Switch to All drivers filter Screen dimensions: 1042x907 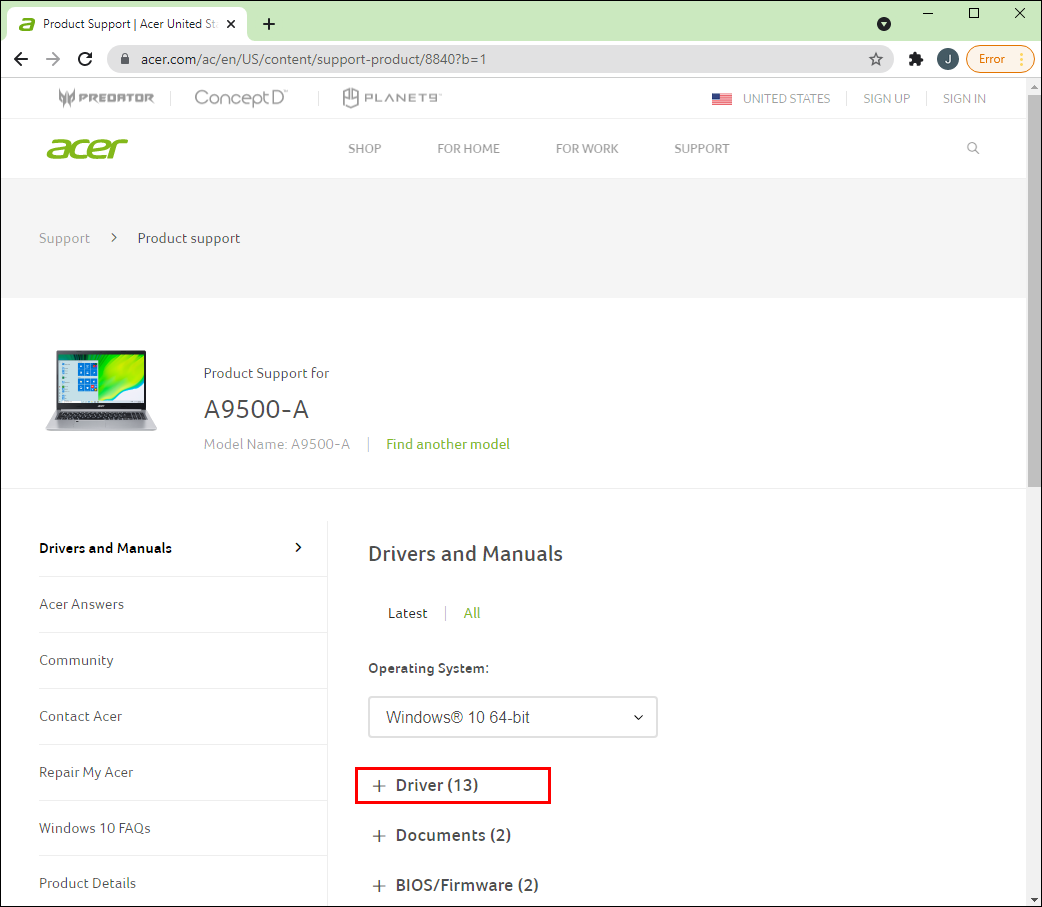(472, 613)
